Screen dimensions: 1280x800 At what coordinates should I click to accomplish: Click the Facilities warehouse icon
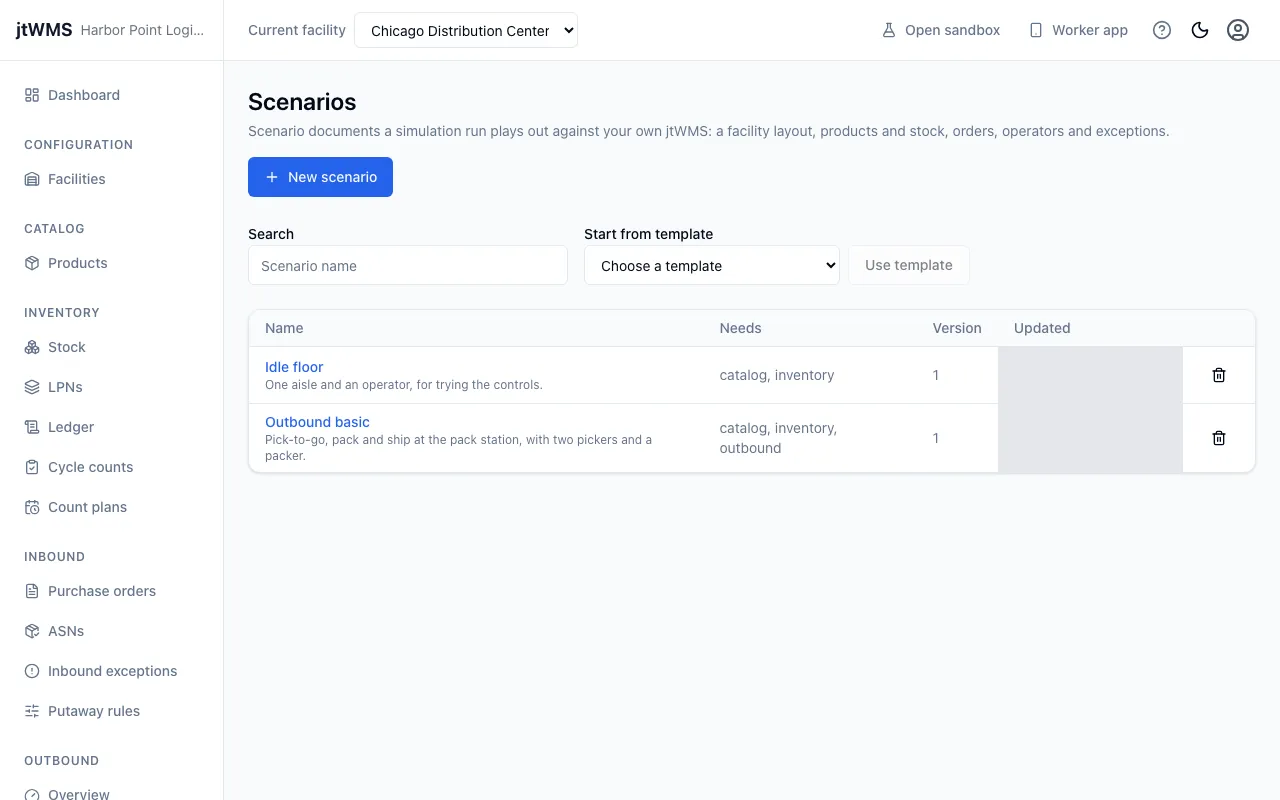click(32, 179)
